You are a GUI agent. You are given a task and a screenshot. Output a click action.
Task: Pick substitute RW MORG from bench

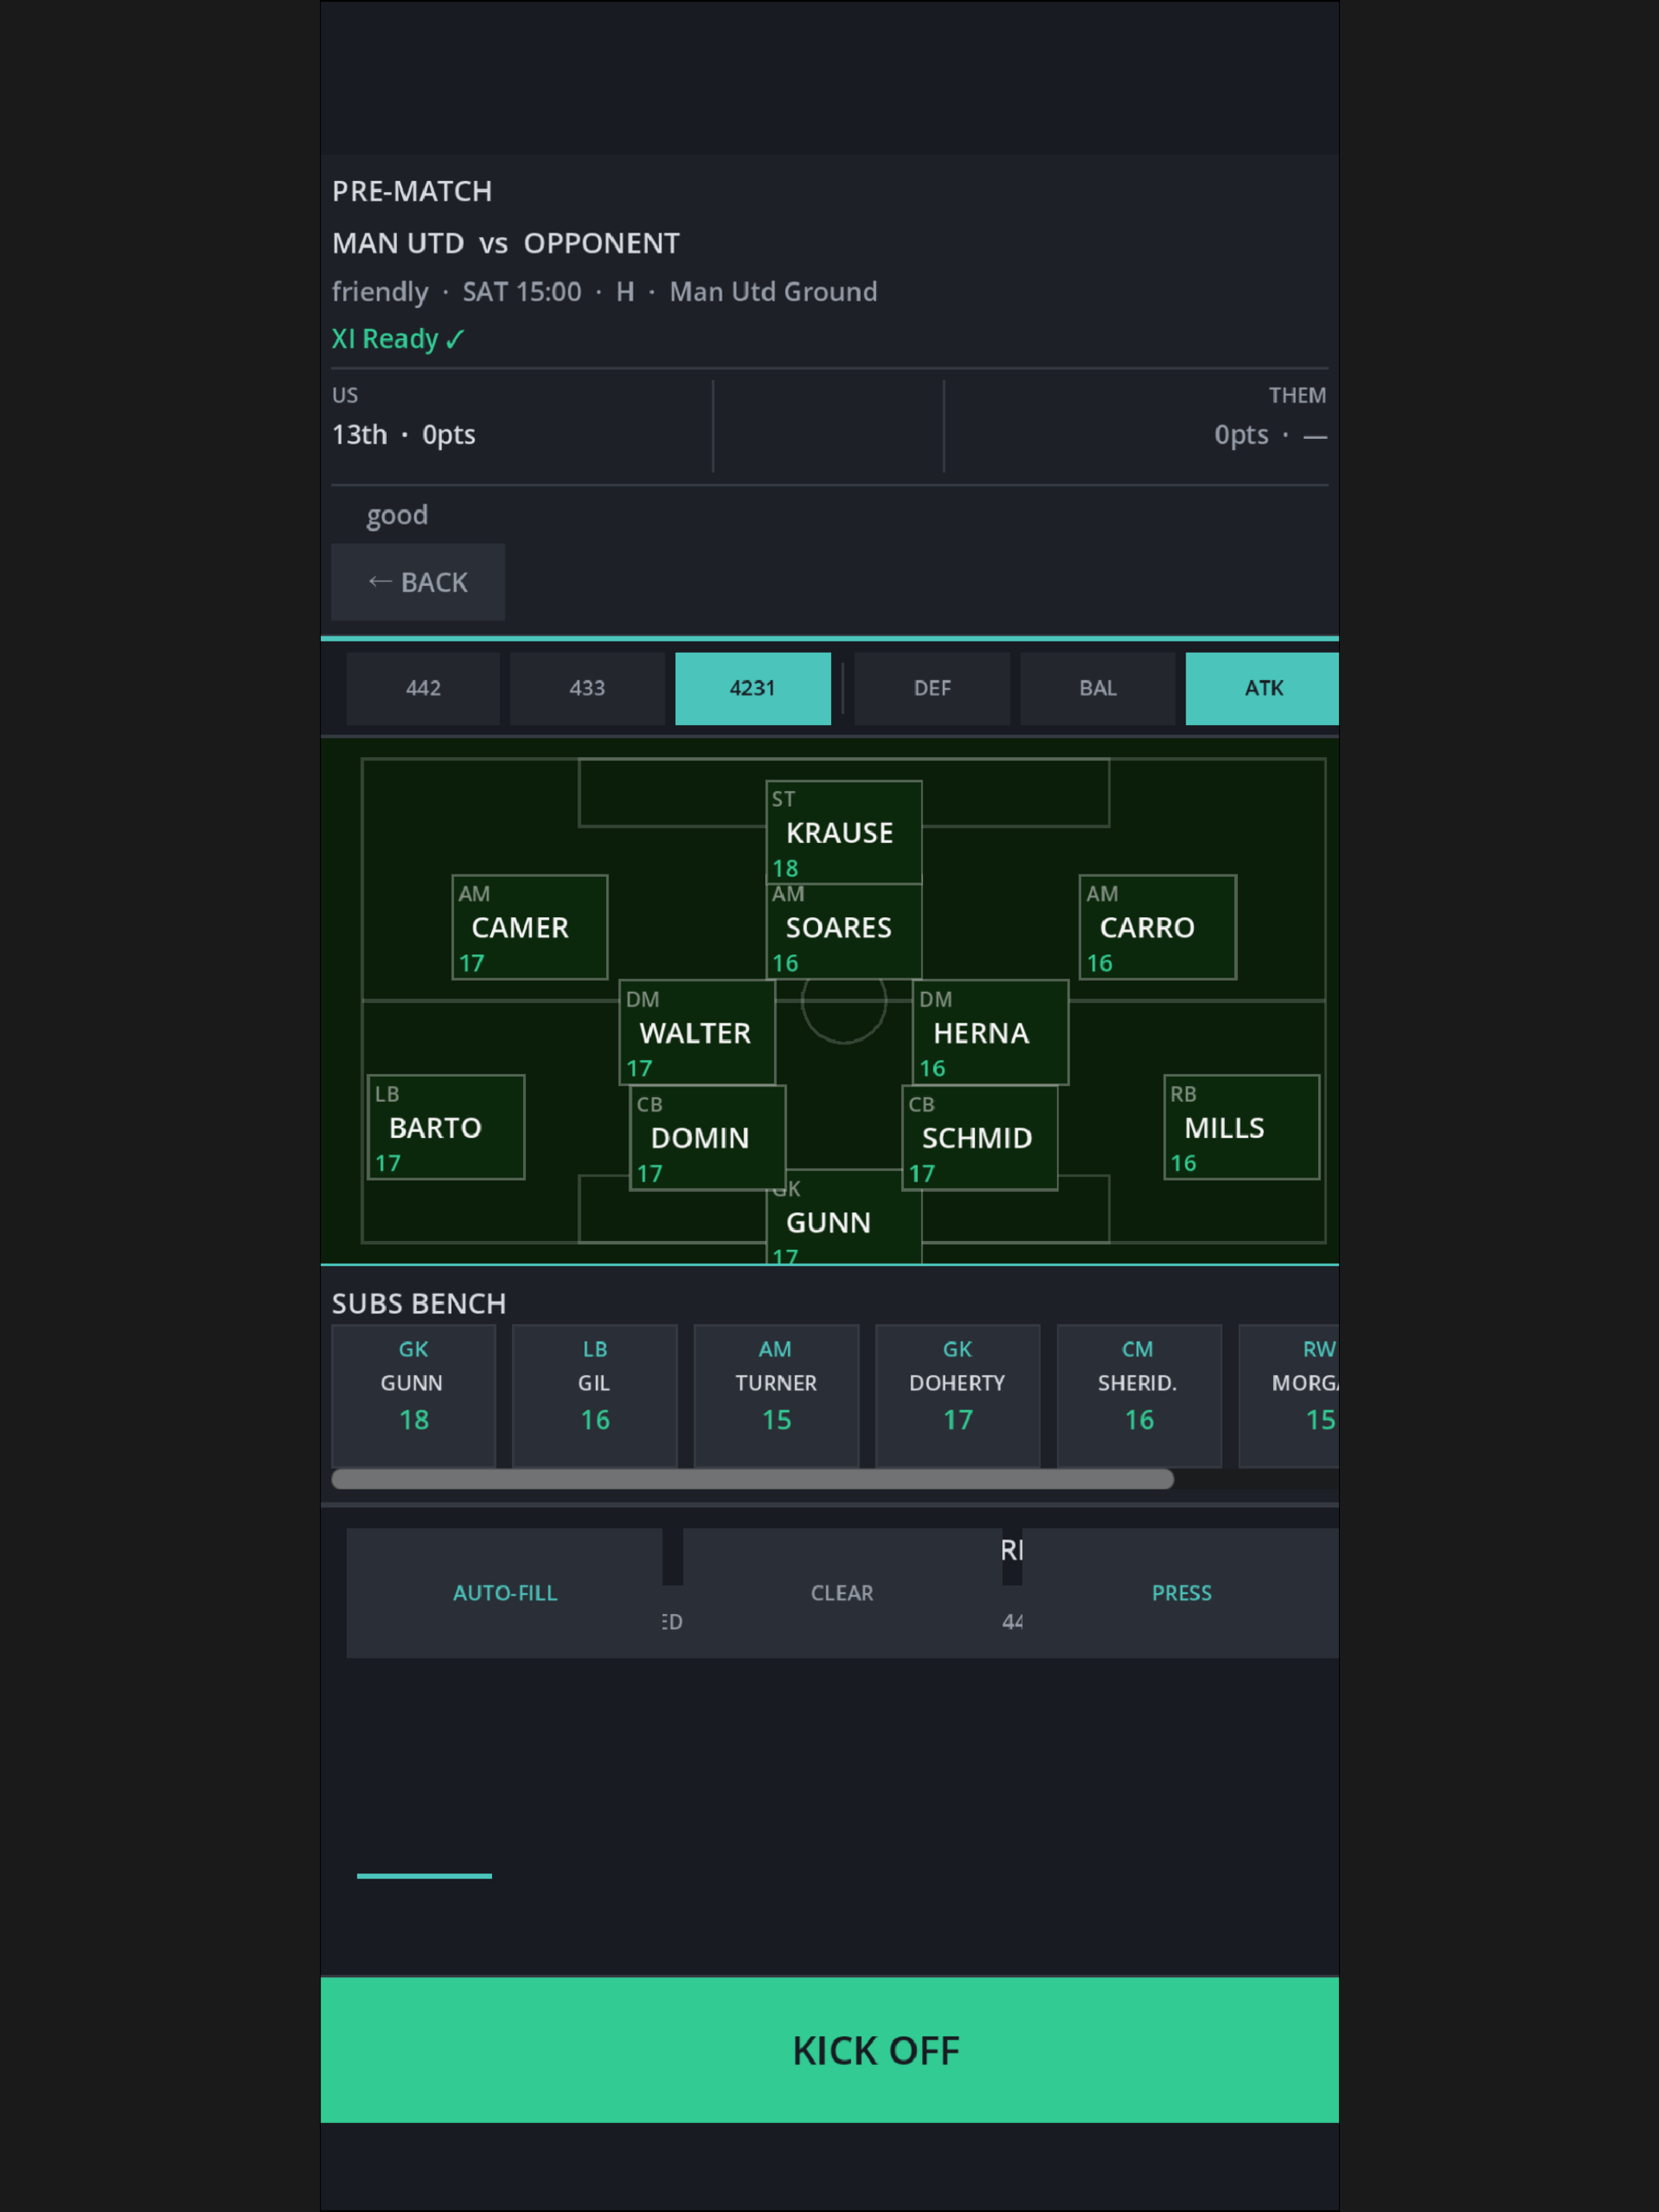pyautogui.click(x=1289, y=1396)
